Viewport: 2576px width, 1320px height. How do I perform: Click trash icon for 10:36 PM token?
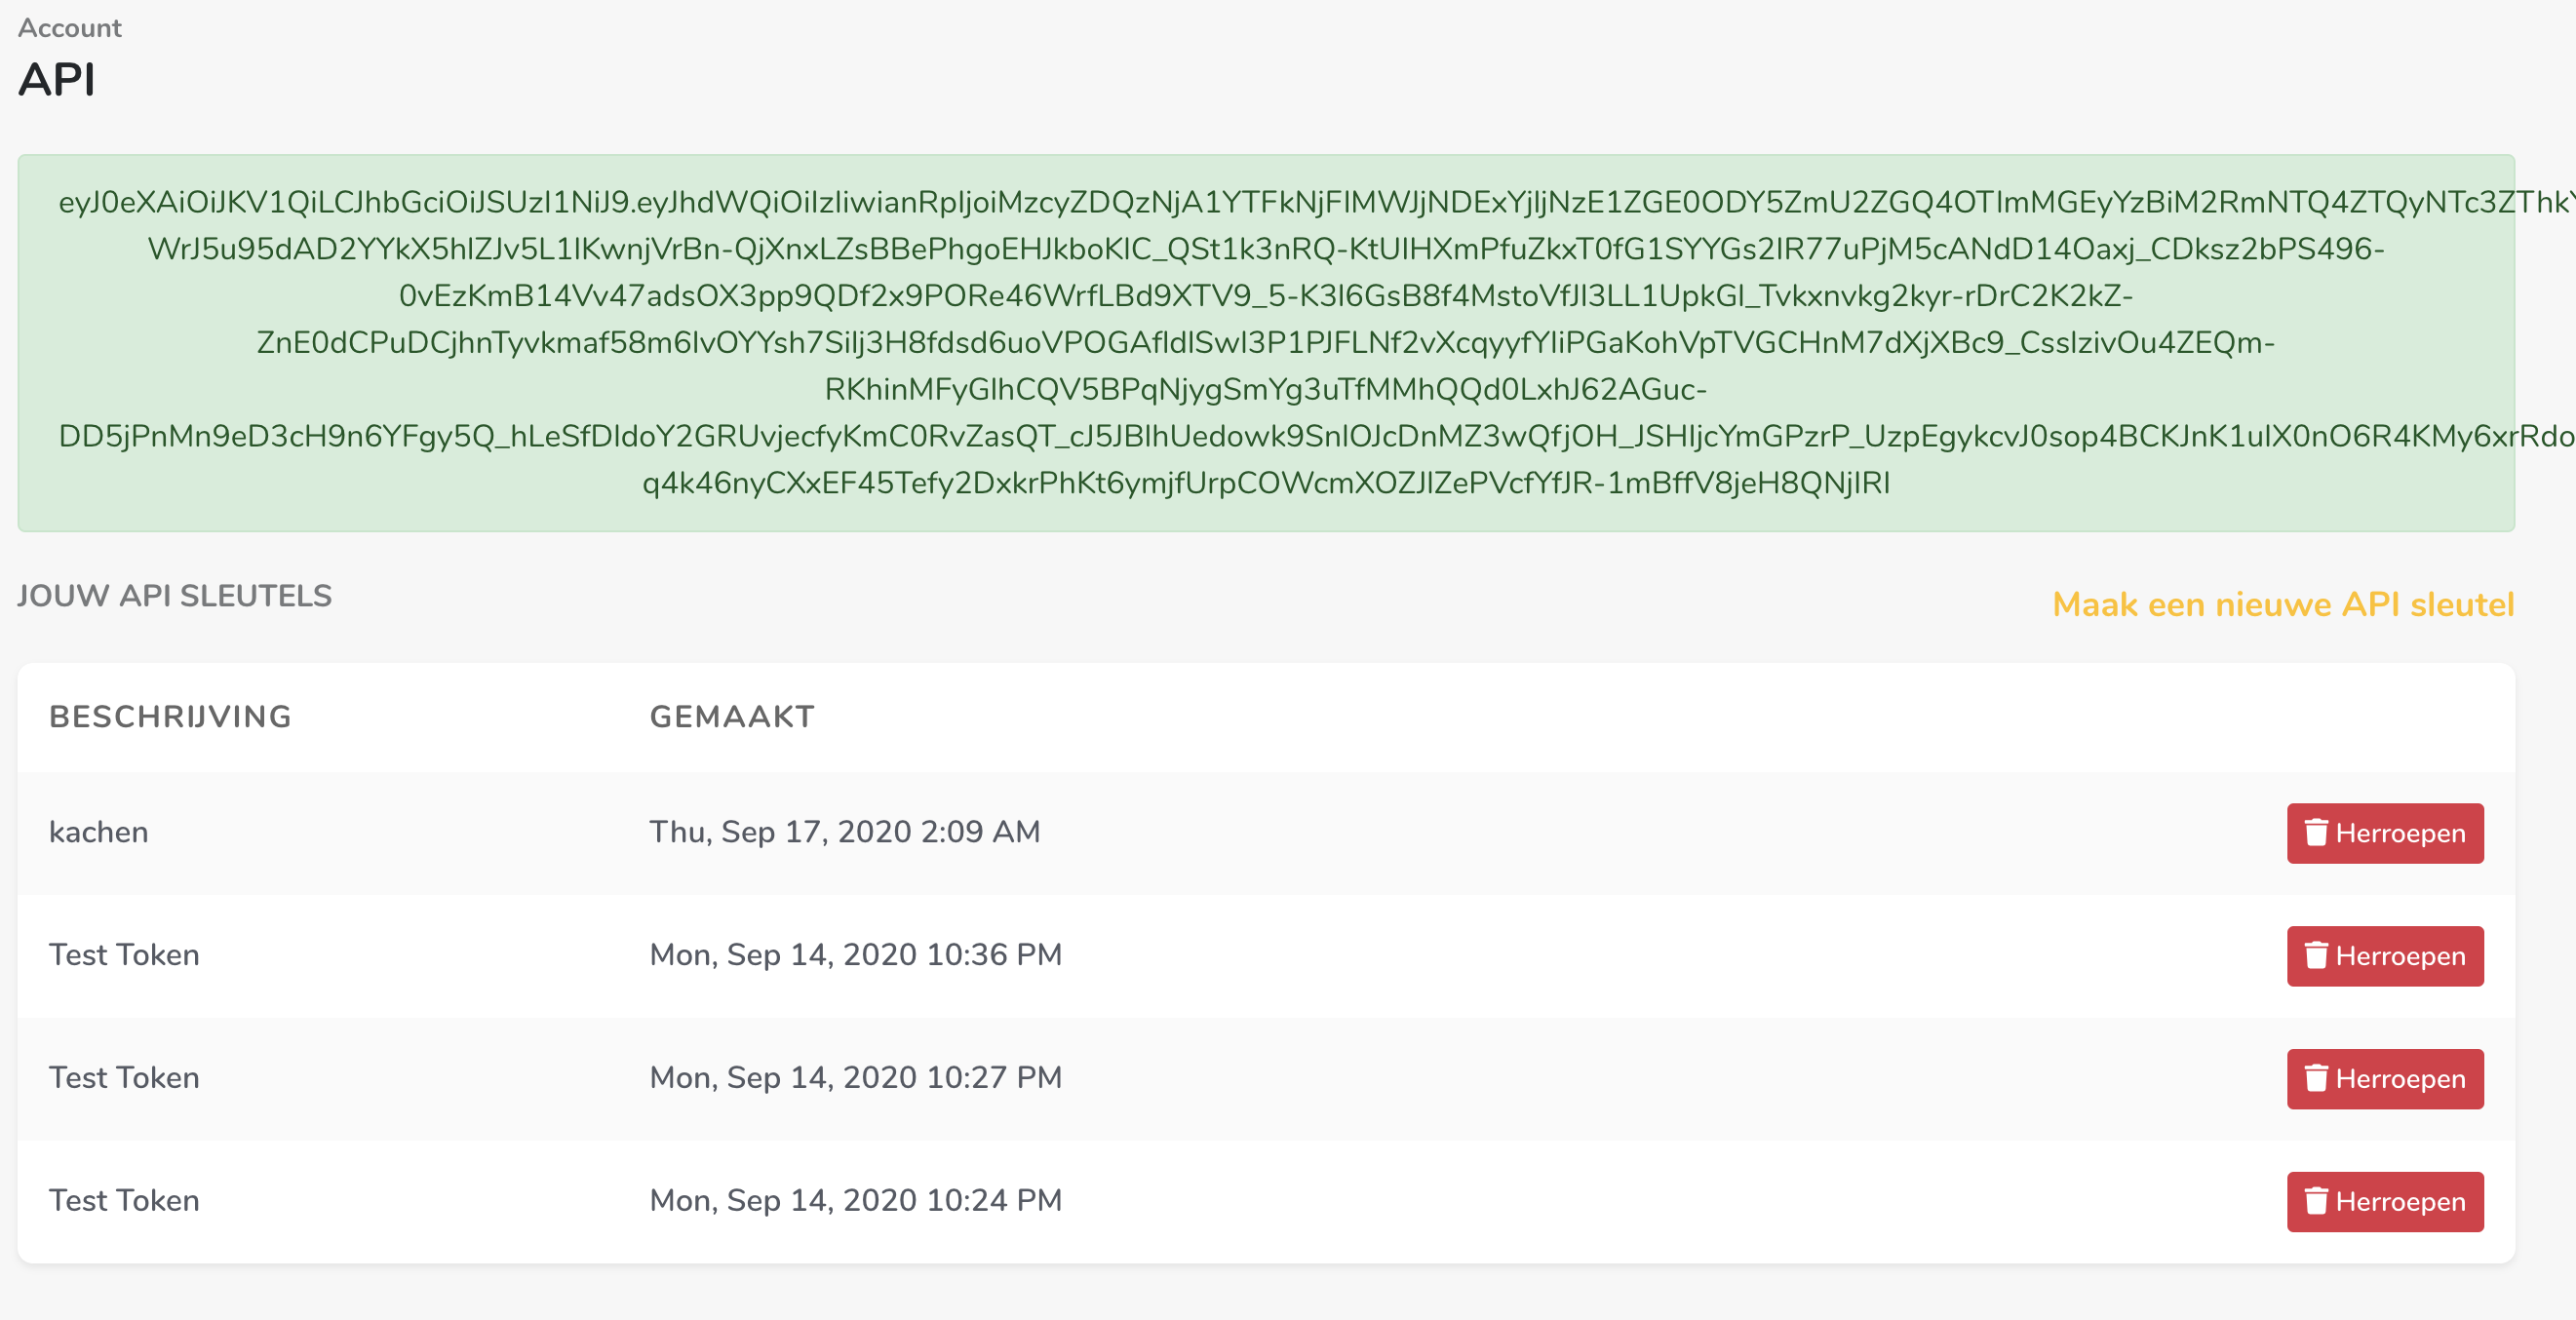[2316, 955]
